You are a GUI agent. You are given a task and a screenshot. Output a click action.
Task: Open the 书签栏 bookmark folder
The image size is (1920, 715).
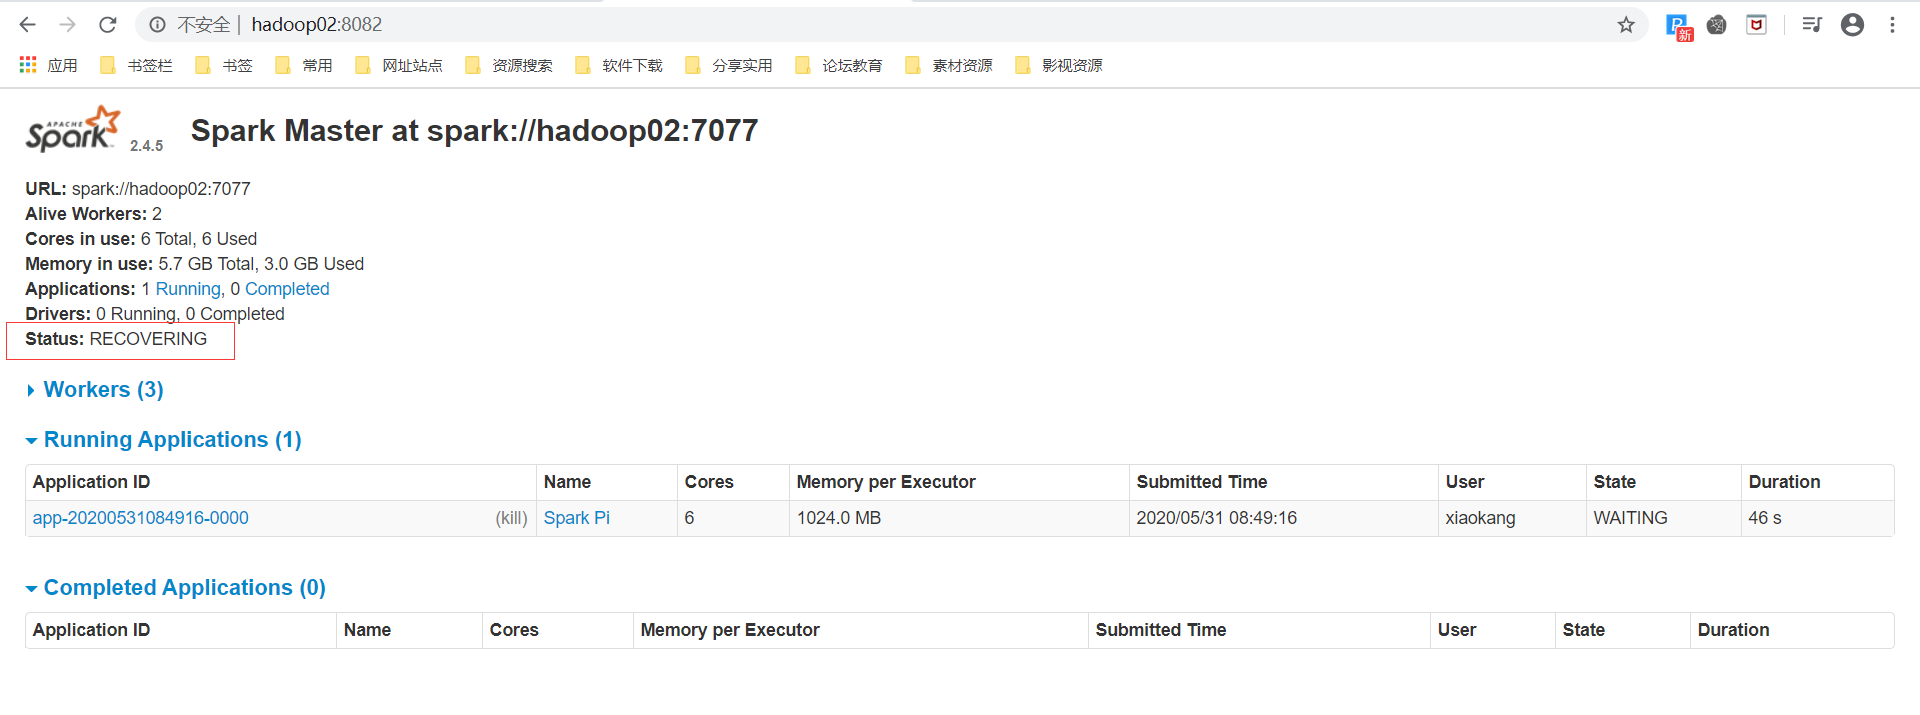[137, 65]
